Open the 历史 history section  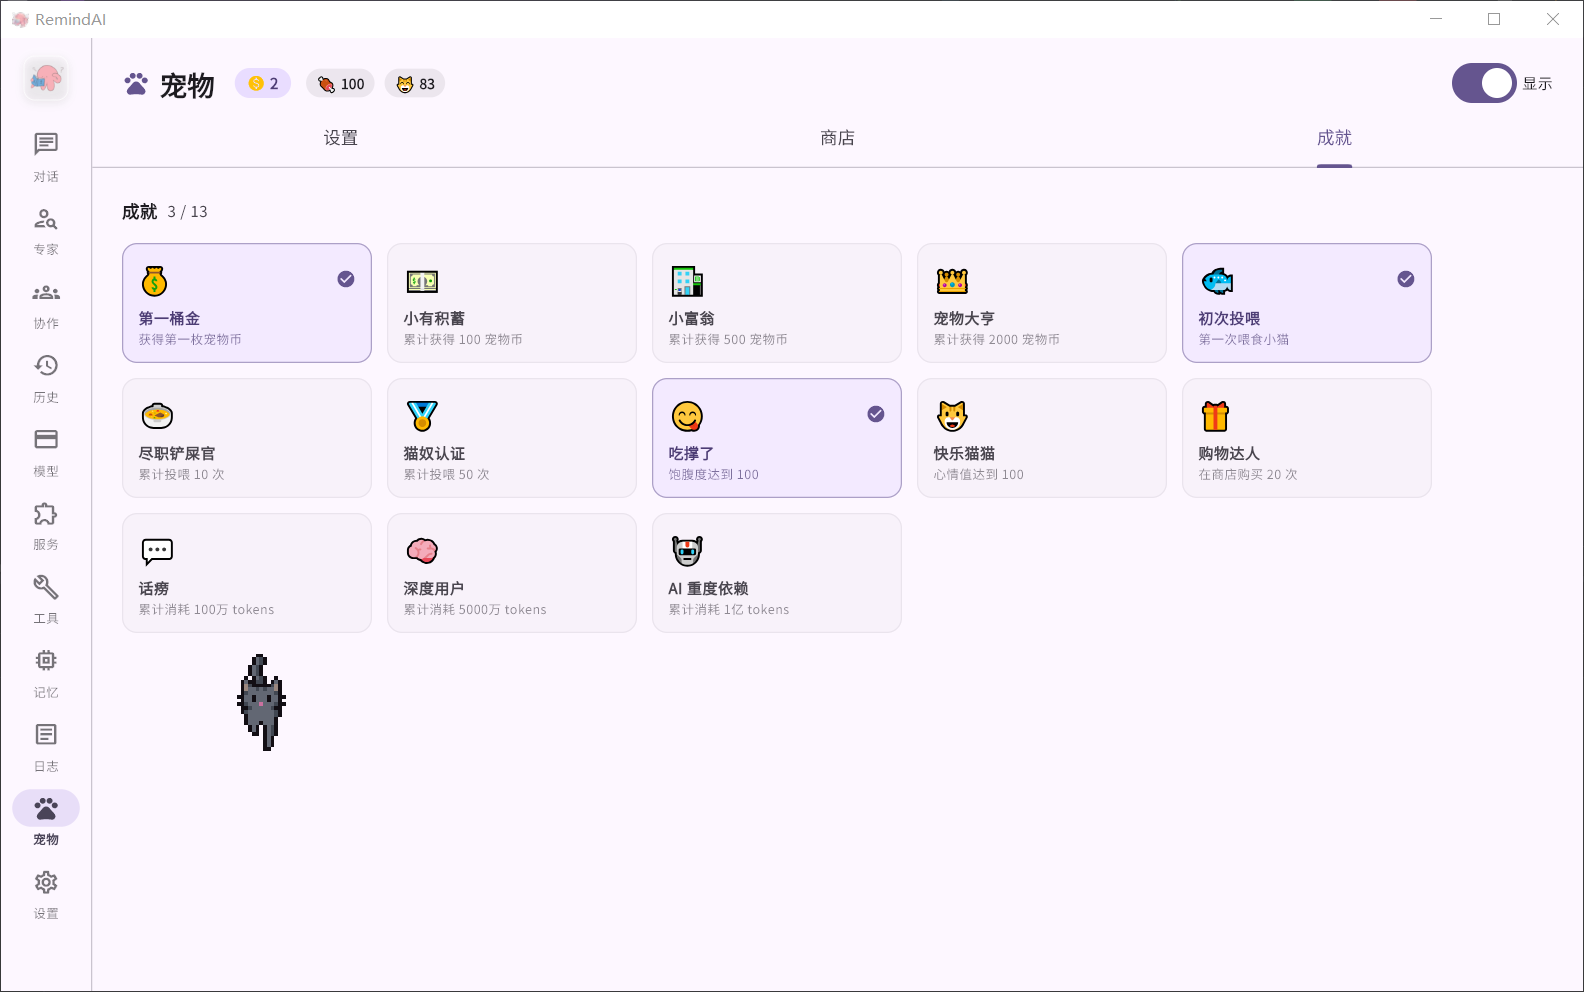click(x=46, y=379)
